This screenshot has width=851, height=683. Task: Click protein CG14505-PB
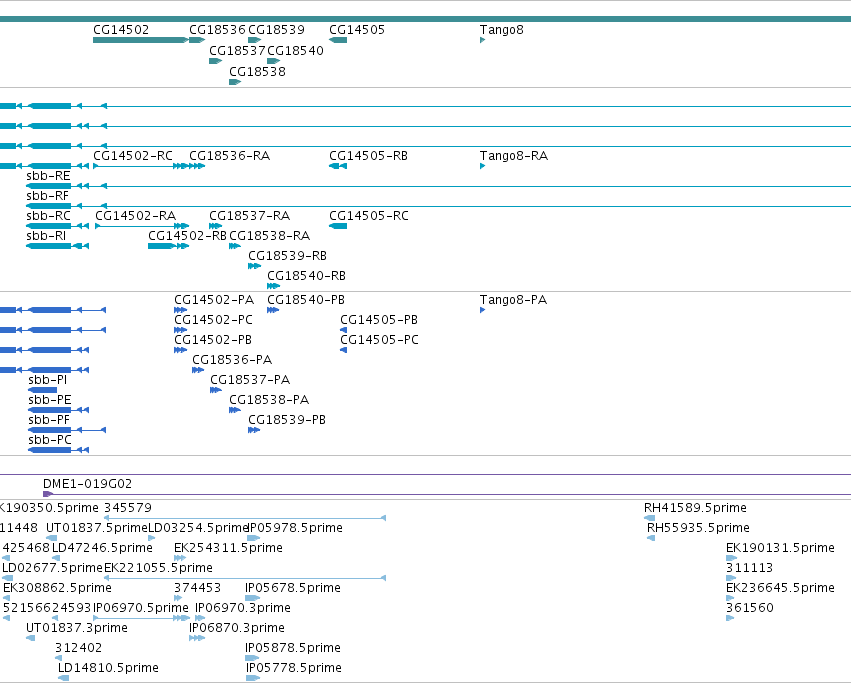pos(344,330)
